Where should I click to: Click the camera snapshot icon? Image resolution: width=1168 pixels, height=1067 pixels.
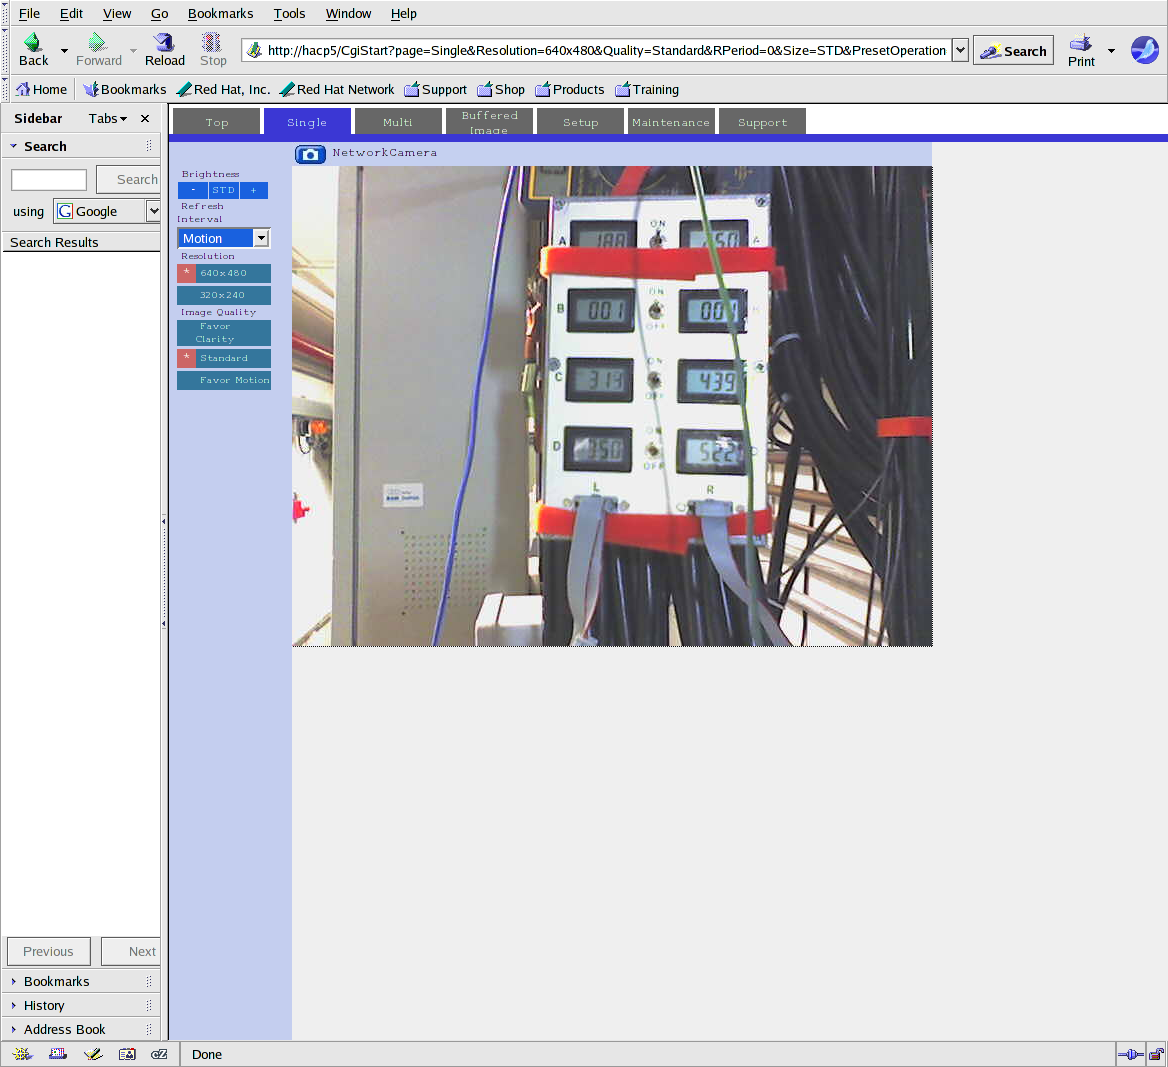(310, 154)
